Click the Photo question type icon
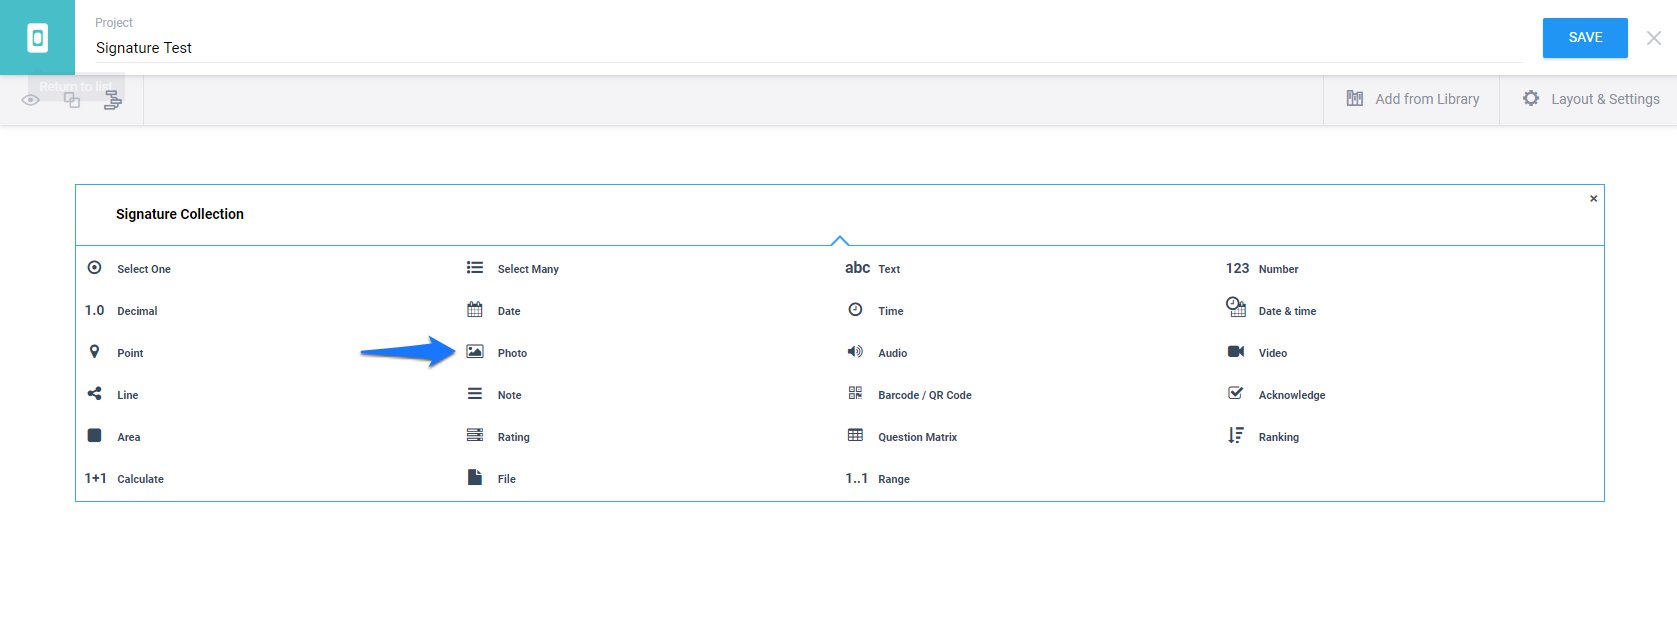Viewport: 1677px width, 626px height. point(475,352)
